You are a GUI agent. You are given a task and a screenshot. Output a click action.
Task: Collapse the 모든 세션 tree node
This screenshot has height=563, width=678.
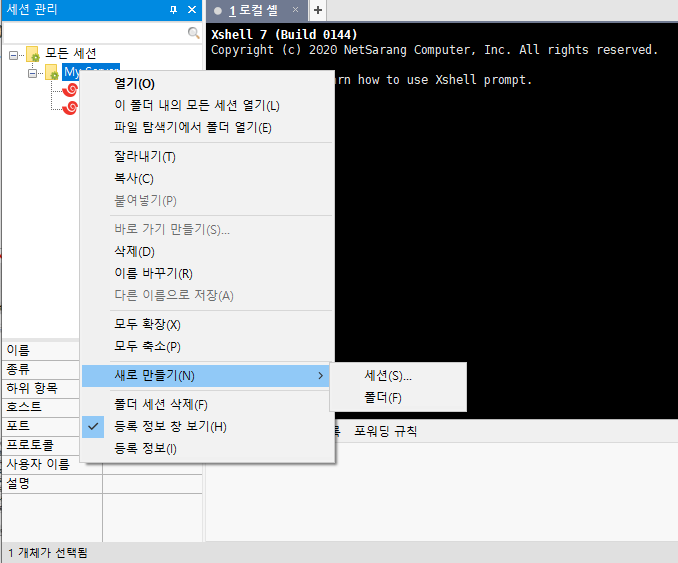click(13, 55)
